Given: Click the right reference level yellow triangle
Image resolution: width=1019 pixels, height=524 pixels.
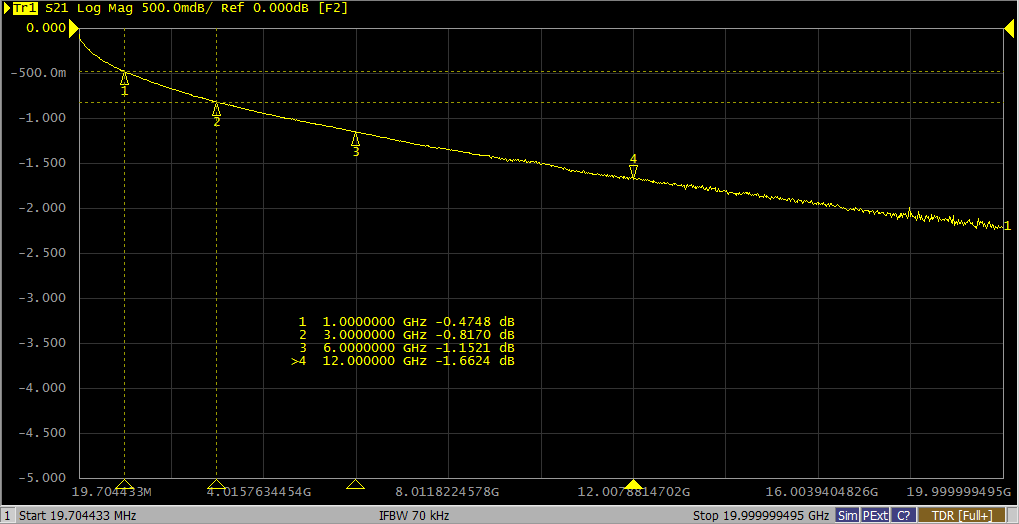Looking at the screenshot, I should (x=1009, y=32).
